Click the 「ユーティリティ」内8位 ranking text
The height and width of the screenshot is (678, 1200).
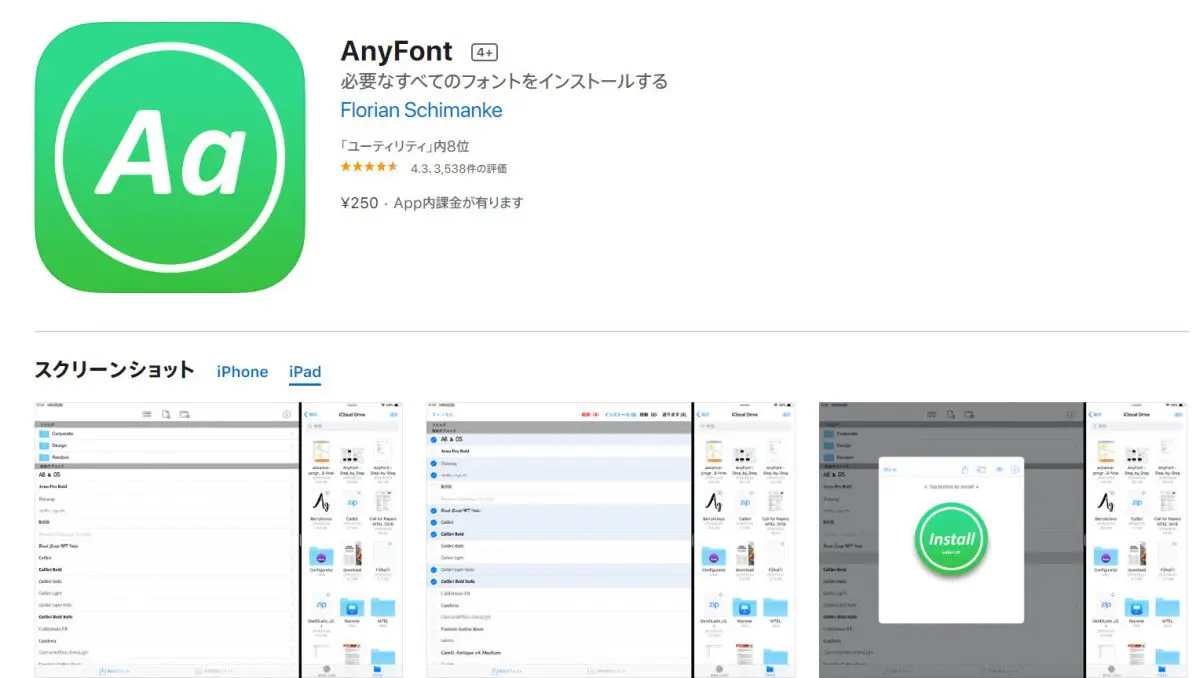click(x=405, y=146)
